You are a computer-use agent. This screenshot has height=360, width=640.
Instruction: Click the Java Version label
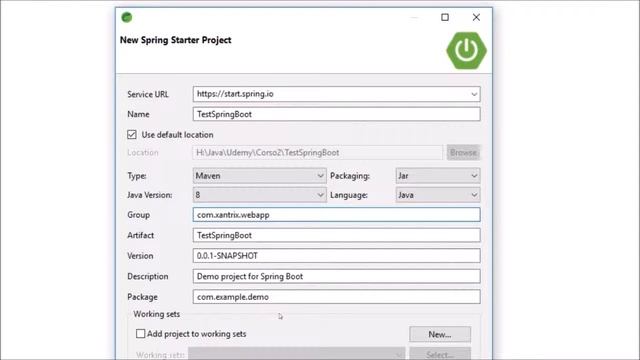coord(149,195)
